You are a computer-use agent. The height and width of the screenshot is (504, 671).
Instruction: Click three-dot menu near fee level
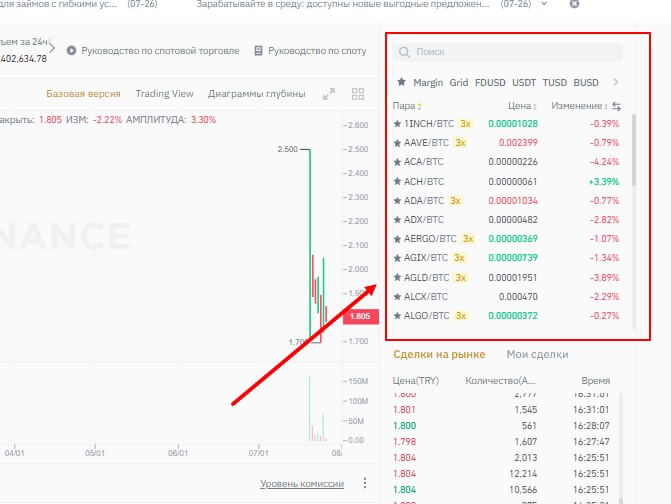365,484
